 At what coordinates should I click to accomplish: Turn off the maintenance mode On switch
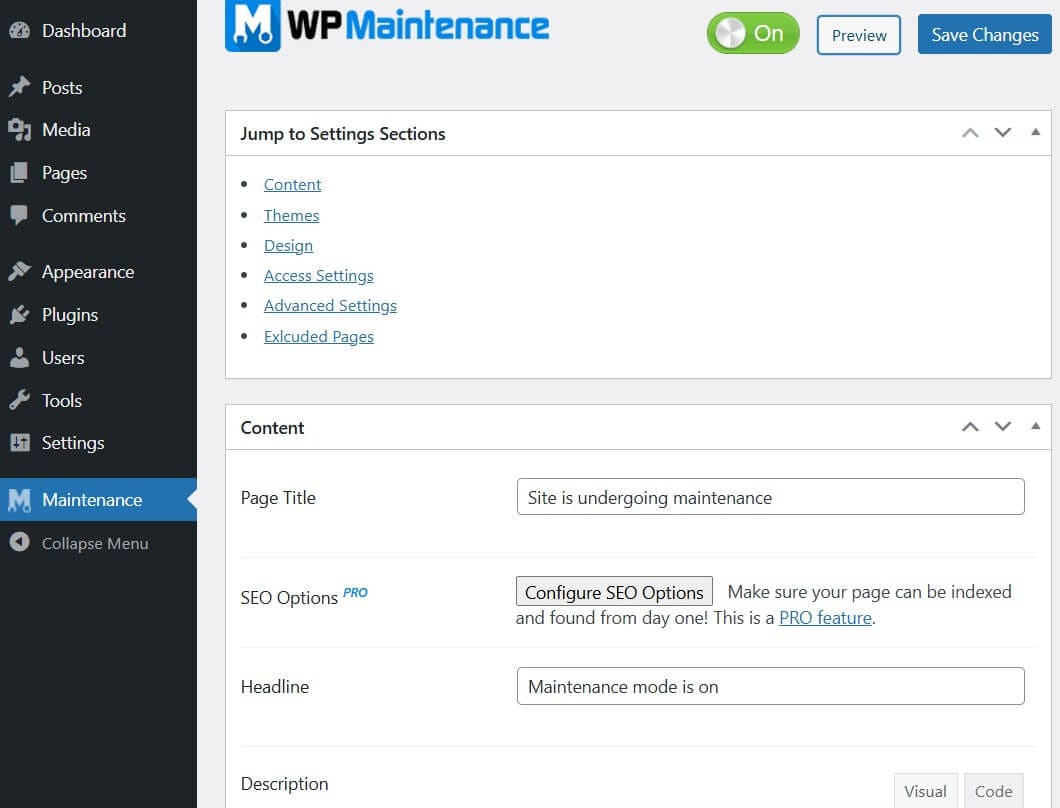point(752,33)
